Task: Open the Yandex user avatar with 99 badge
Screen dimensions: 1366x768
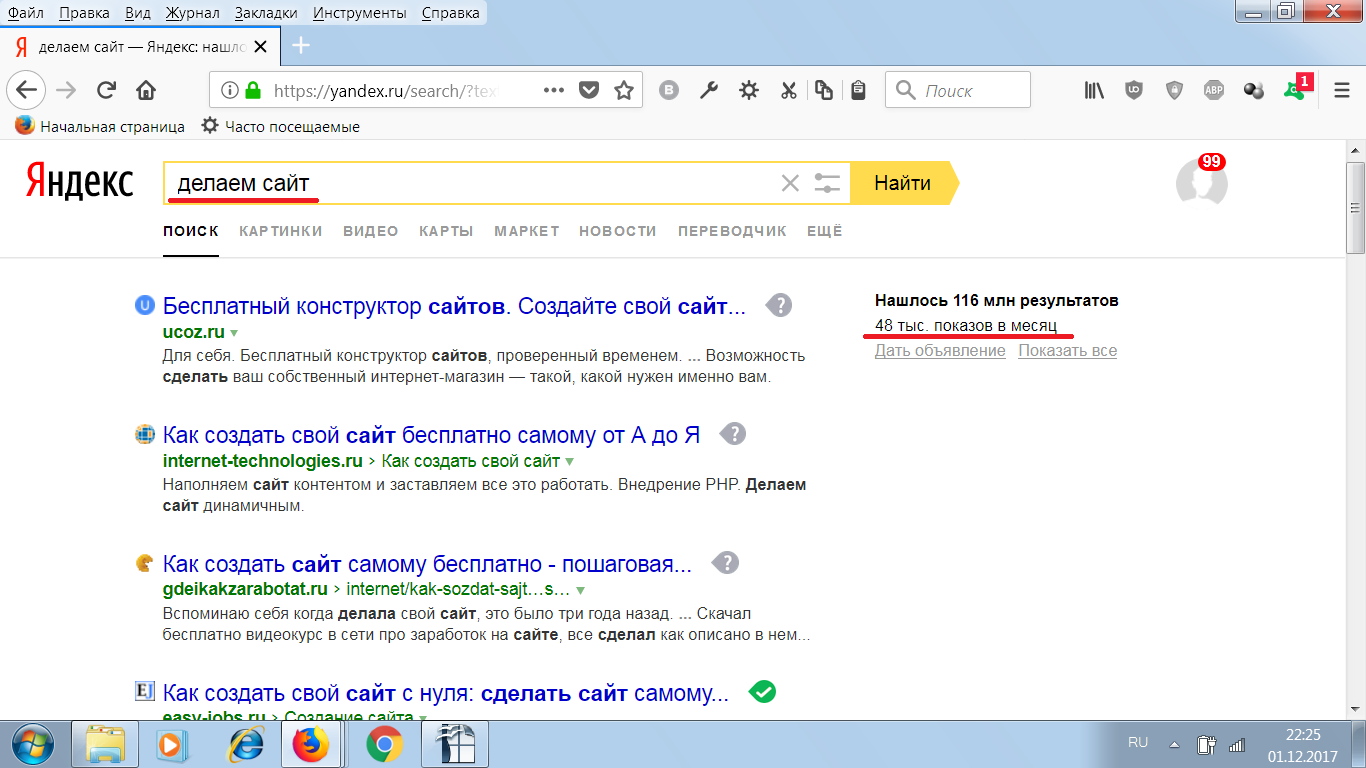Action: (1202, 181)
